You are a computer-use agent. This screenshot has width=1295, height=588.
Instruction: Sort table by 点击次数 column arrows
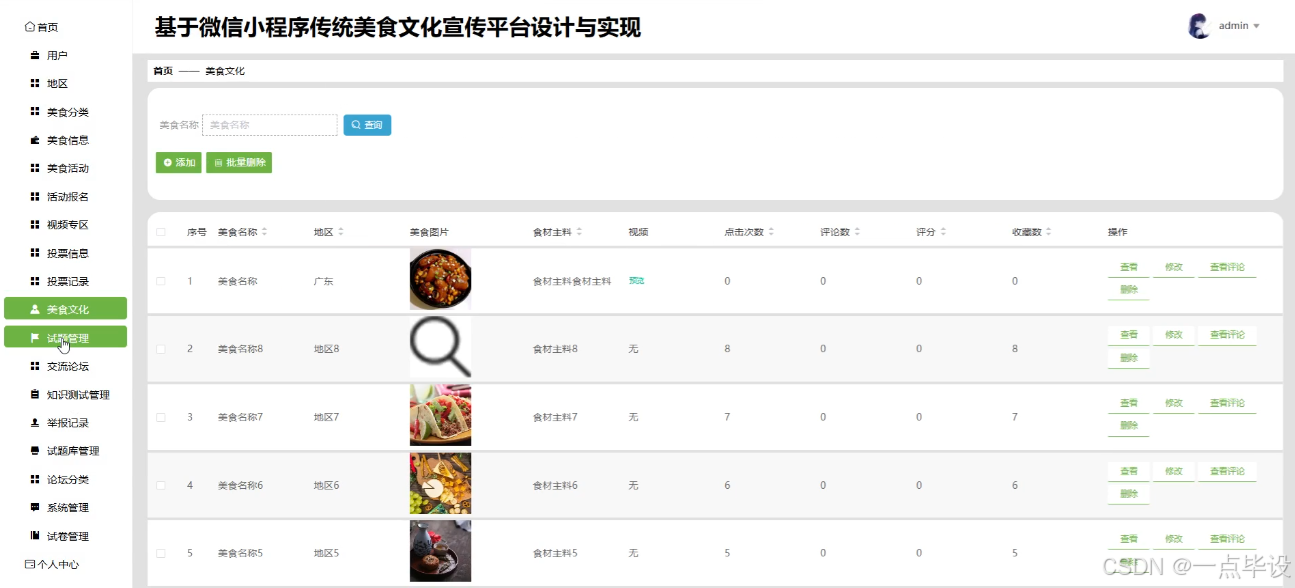771,232
